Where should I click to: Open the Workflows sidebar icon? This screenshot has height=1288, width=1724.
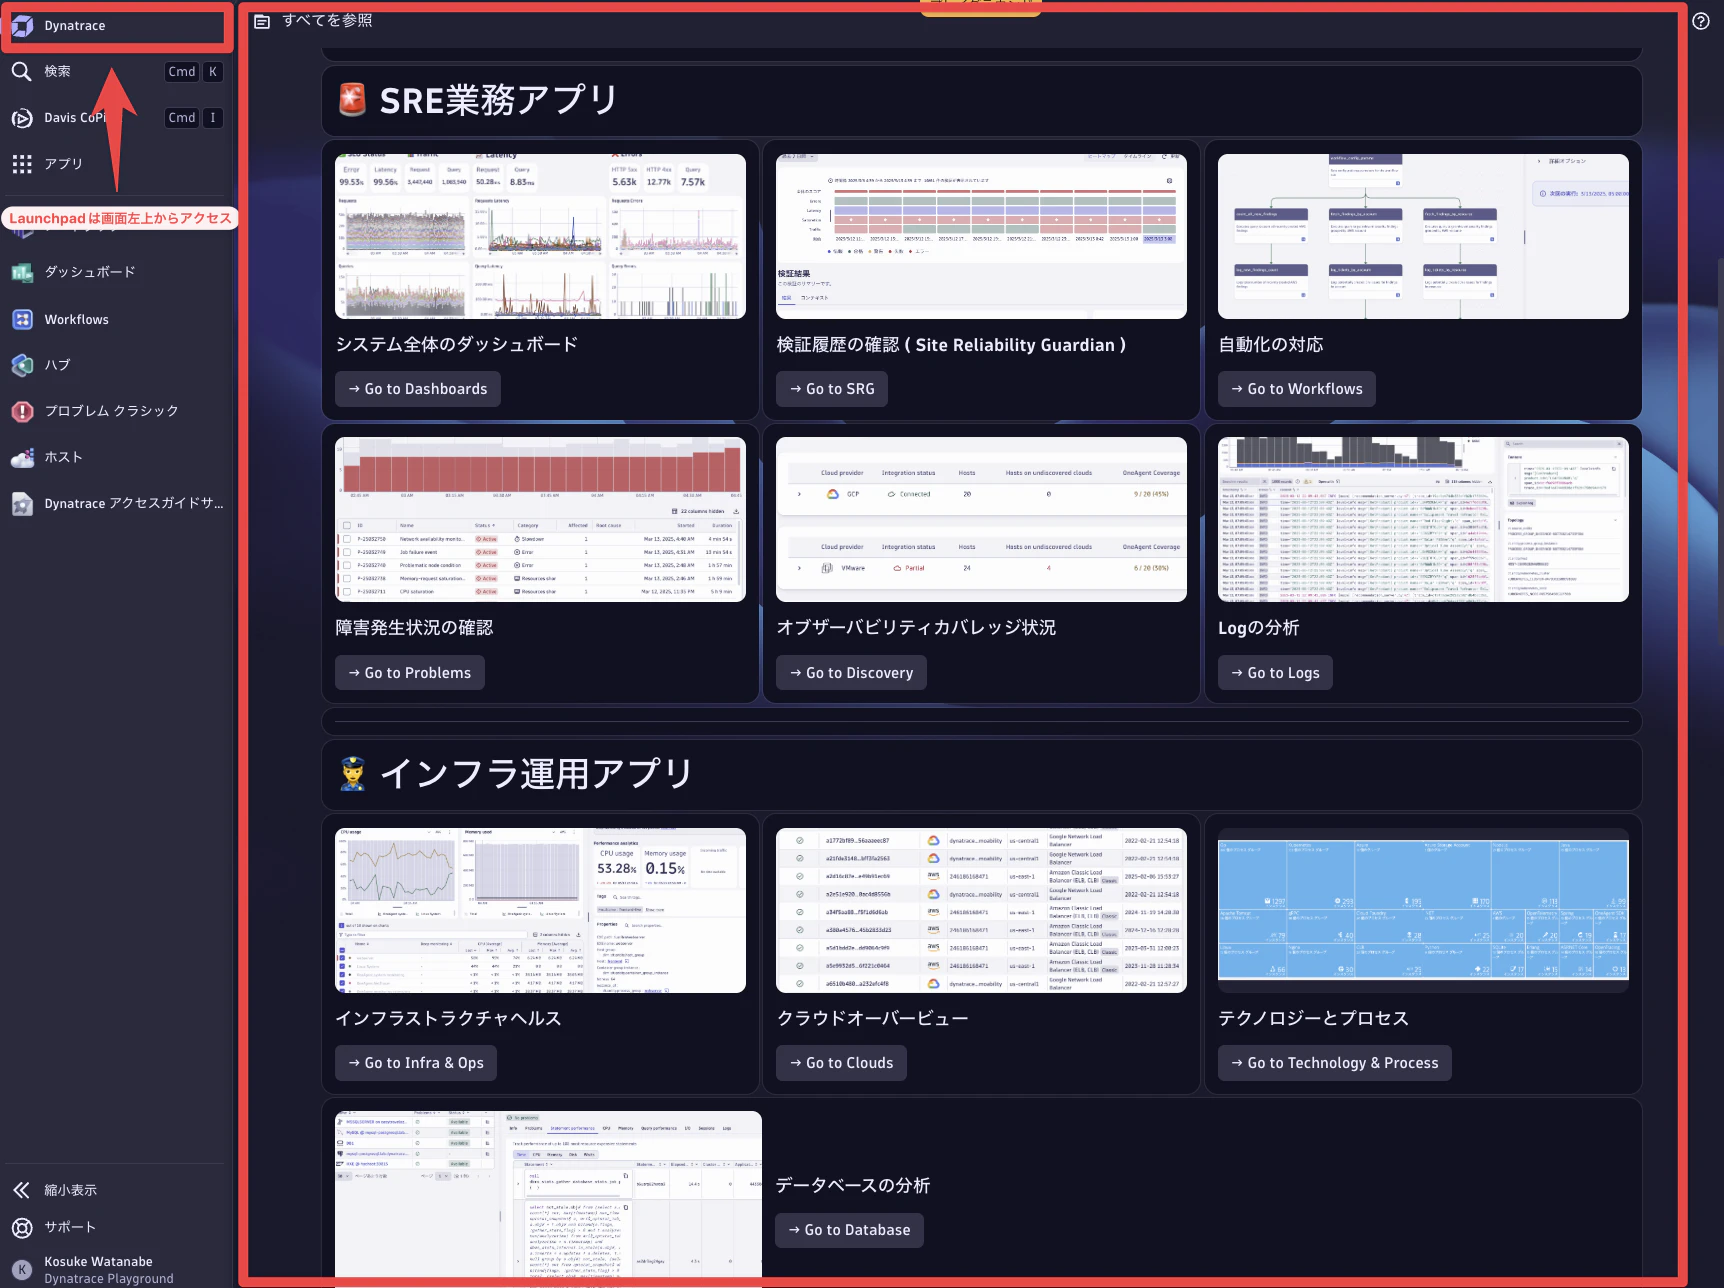tap(22, 319)
